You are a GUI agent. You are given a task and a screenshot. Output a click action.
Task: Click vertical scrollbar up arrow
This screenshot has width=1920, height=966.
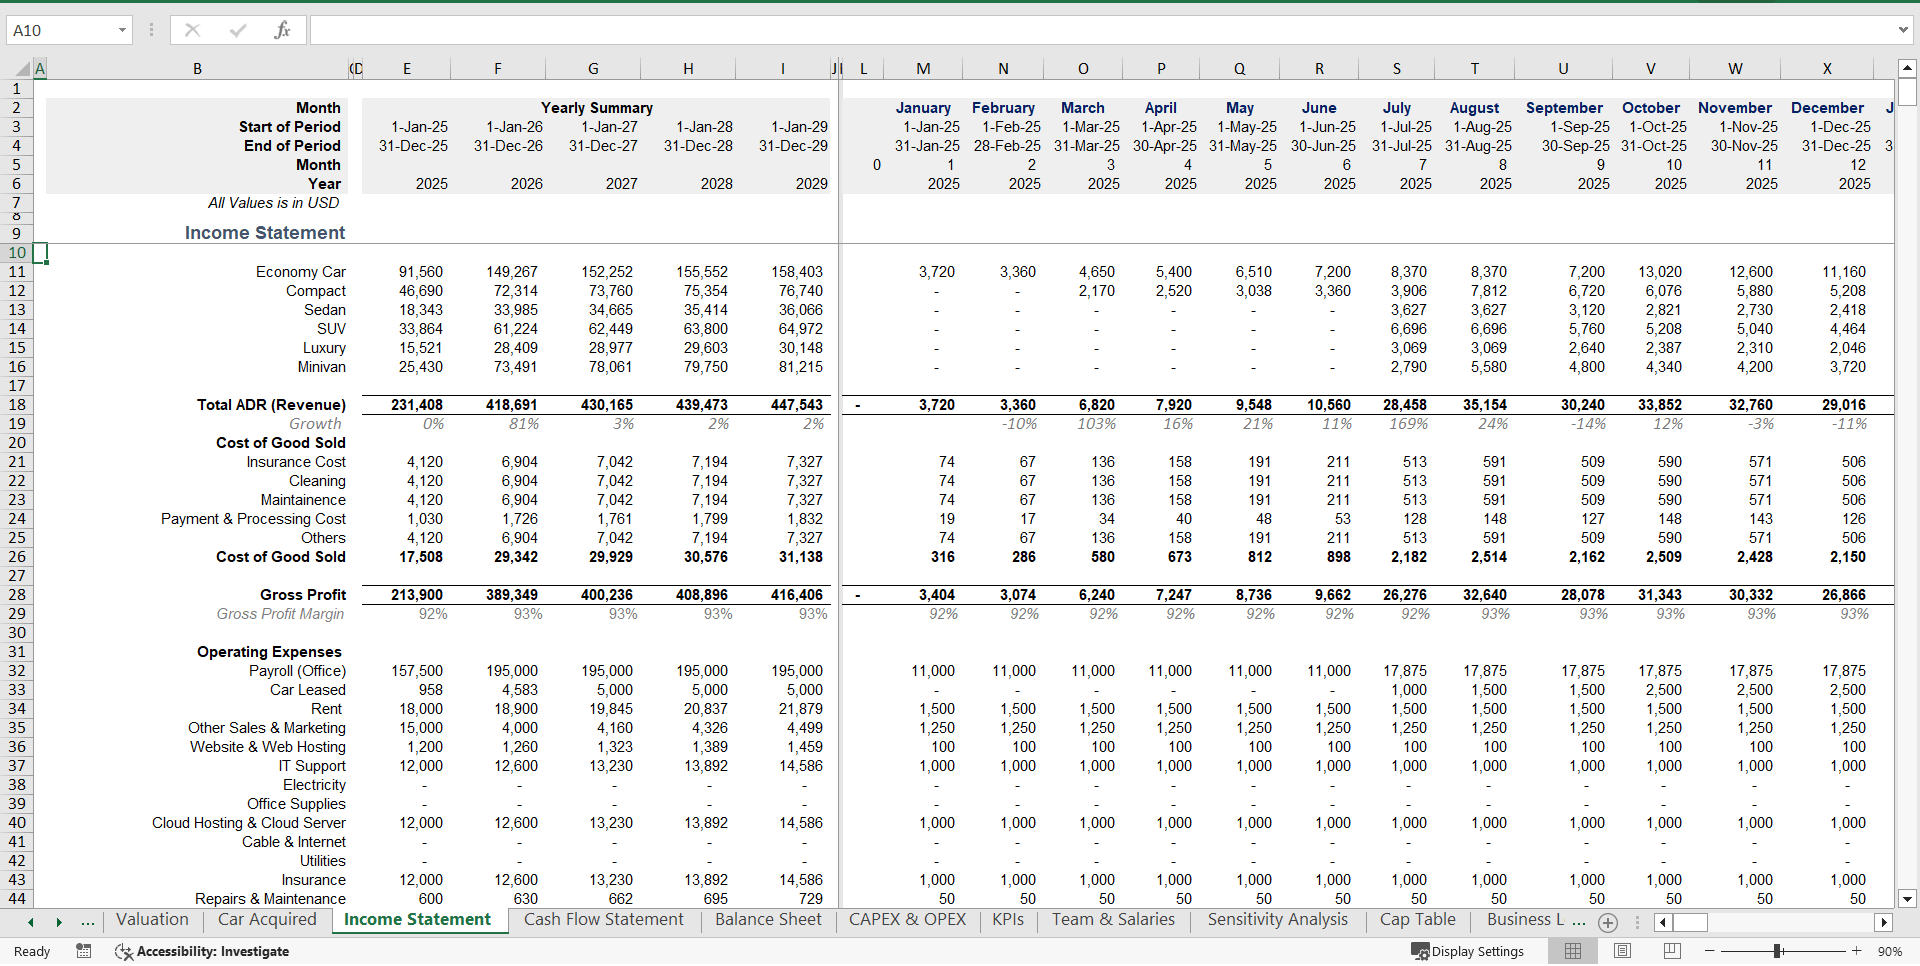[1907, 69]
